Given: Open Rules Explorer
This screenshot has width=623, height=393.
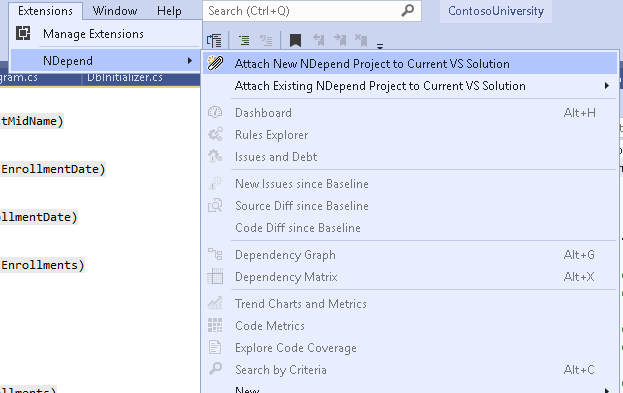Looking at the screenshot, I should 410,135.
